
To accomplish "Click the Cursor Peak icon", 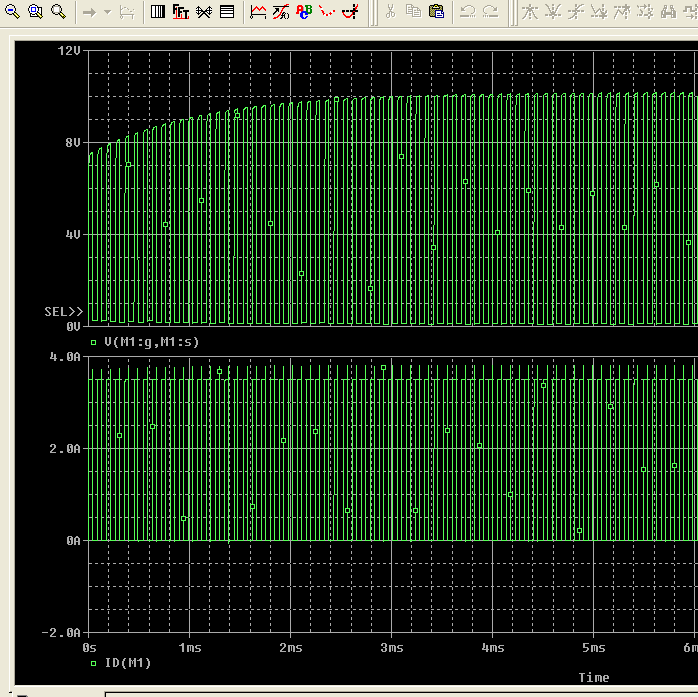I will coord(530,12).
